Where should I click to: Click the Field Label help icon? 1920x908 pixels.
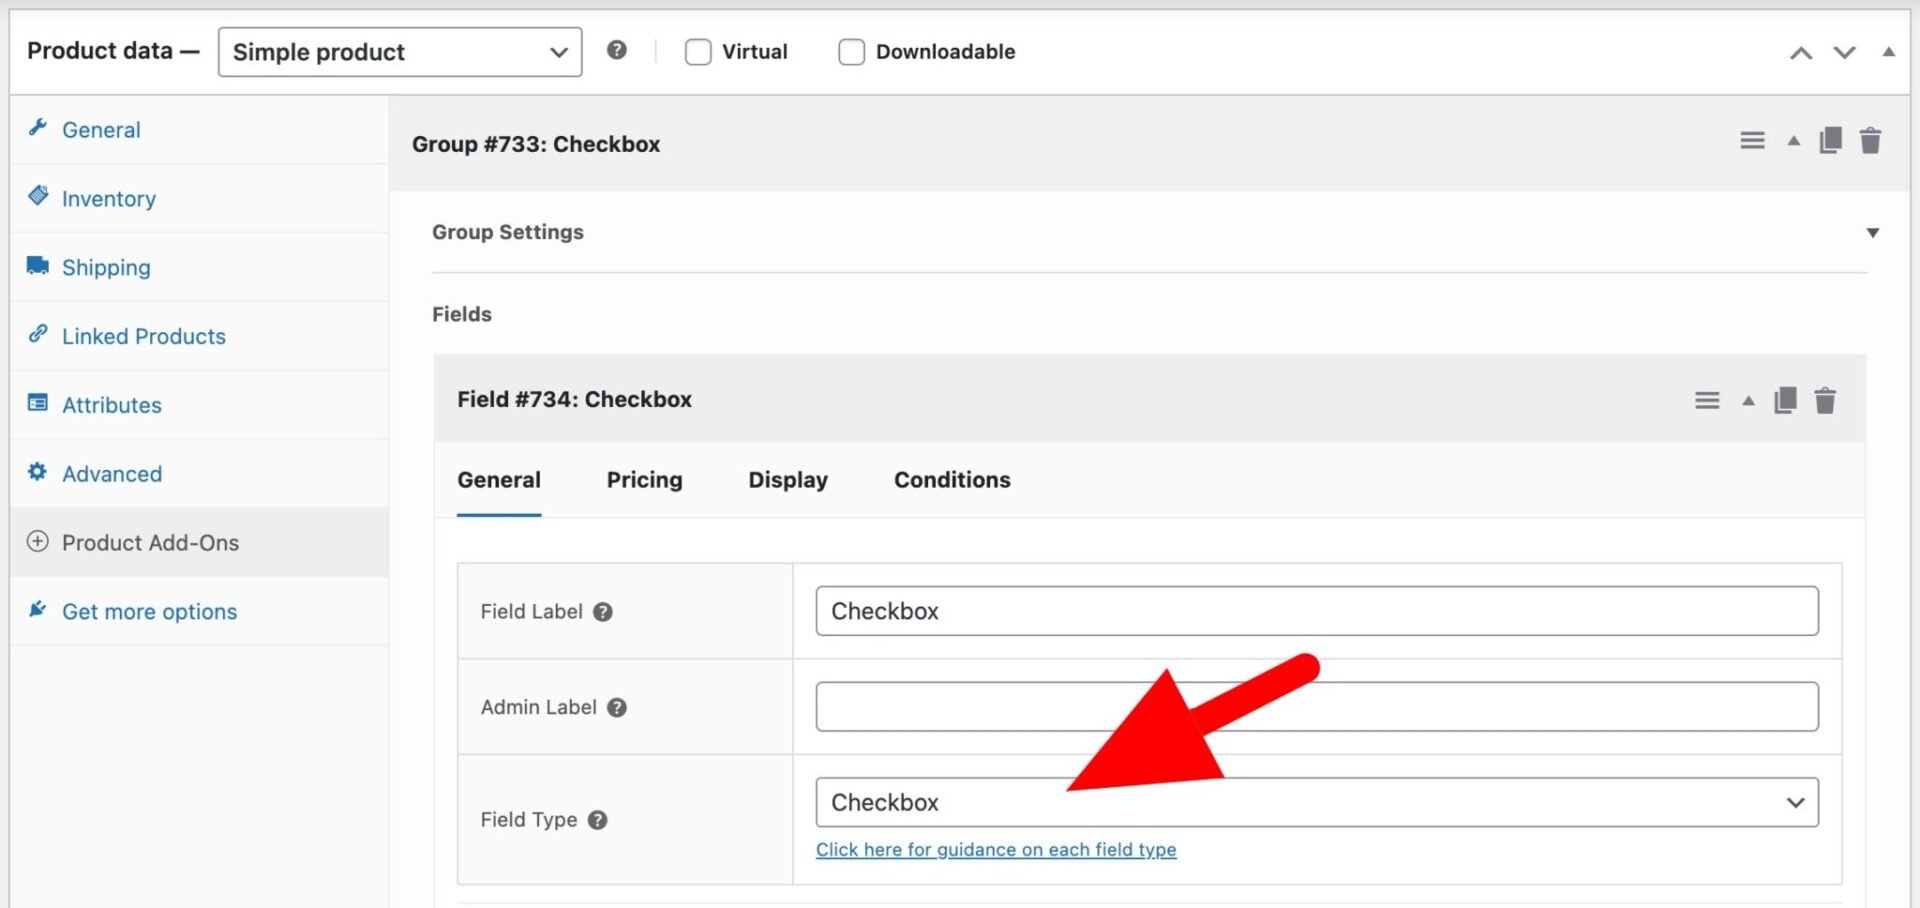(x=602, y=612)
